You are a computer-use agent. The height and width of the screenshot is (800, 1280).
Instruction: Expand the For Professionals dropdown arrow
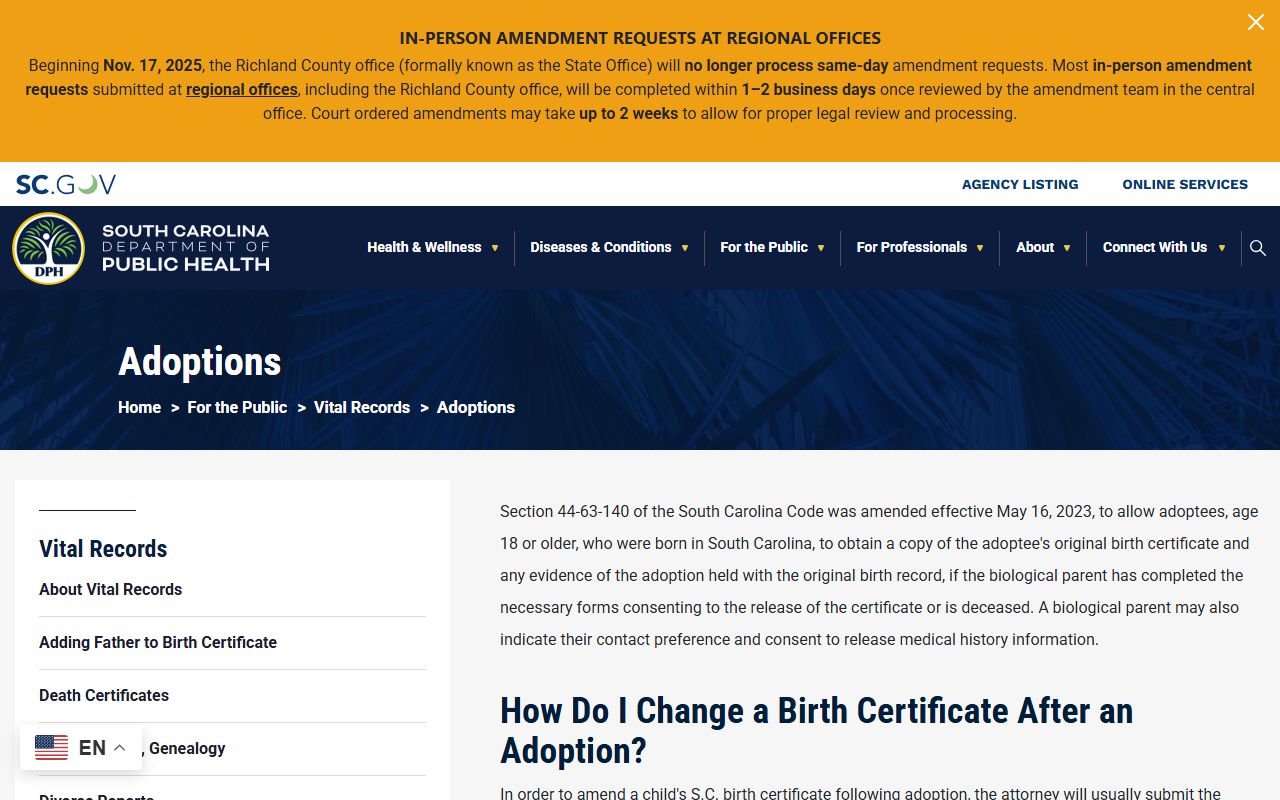(980, 248)
